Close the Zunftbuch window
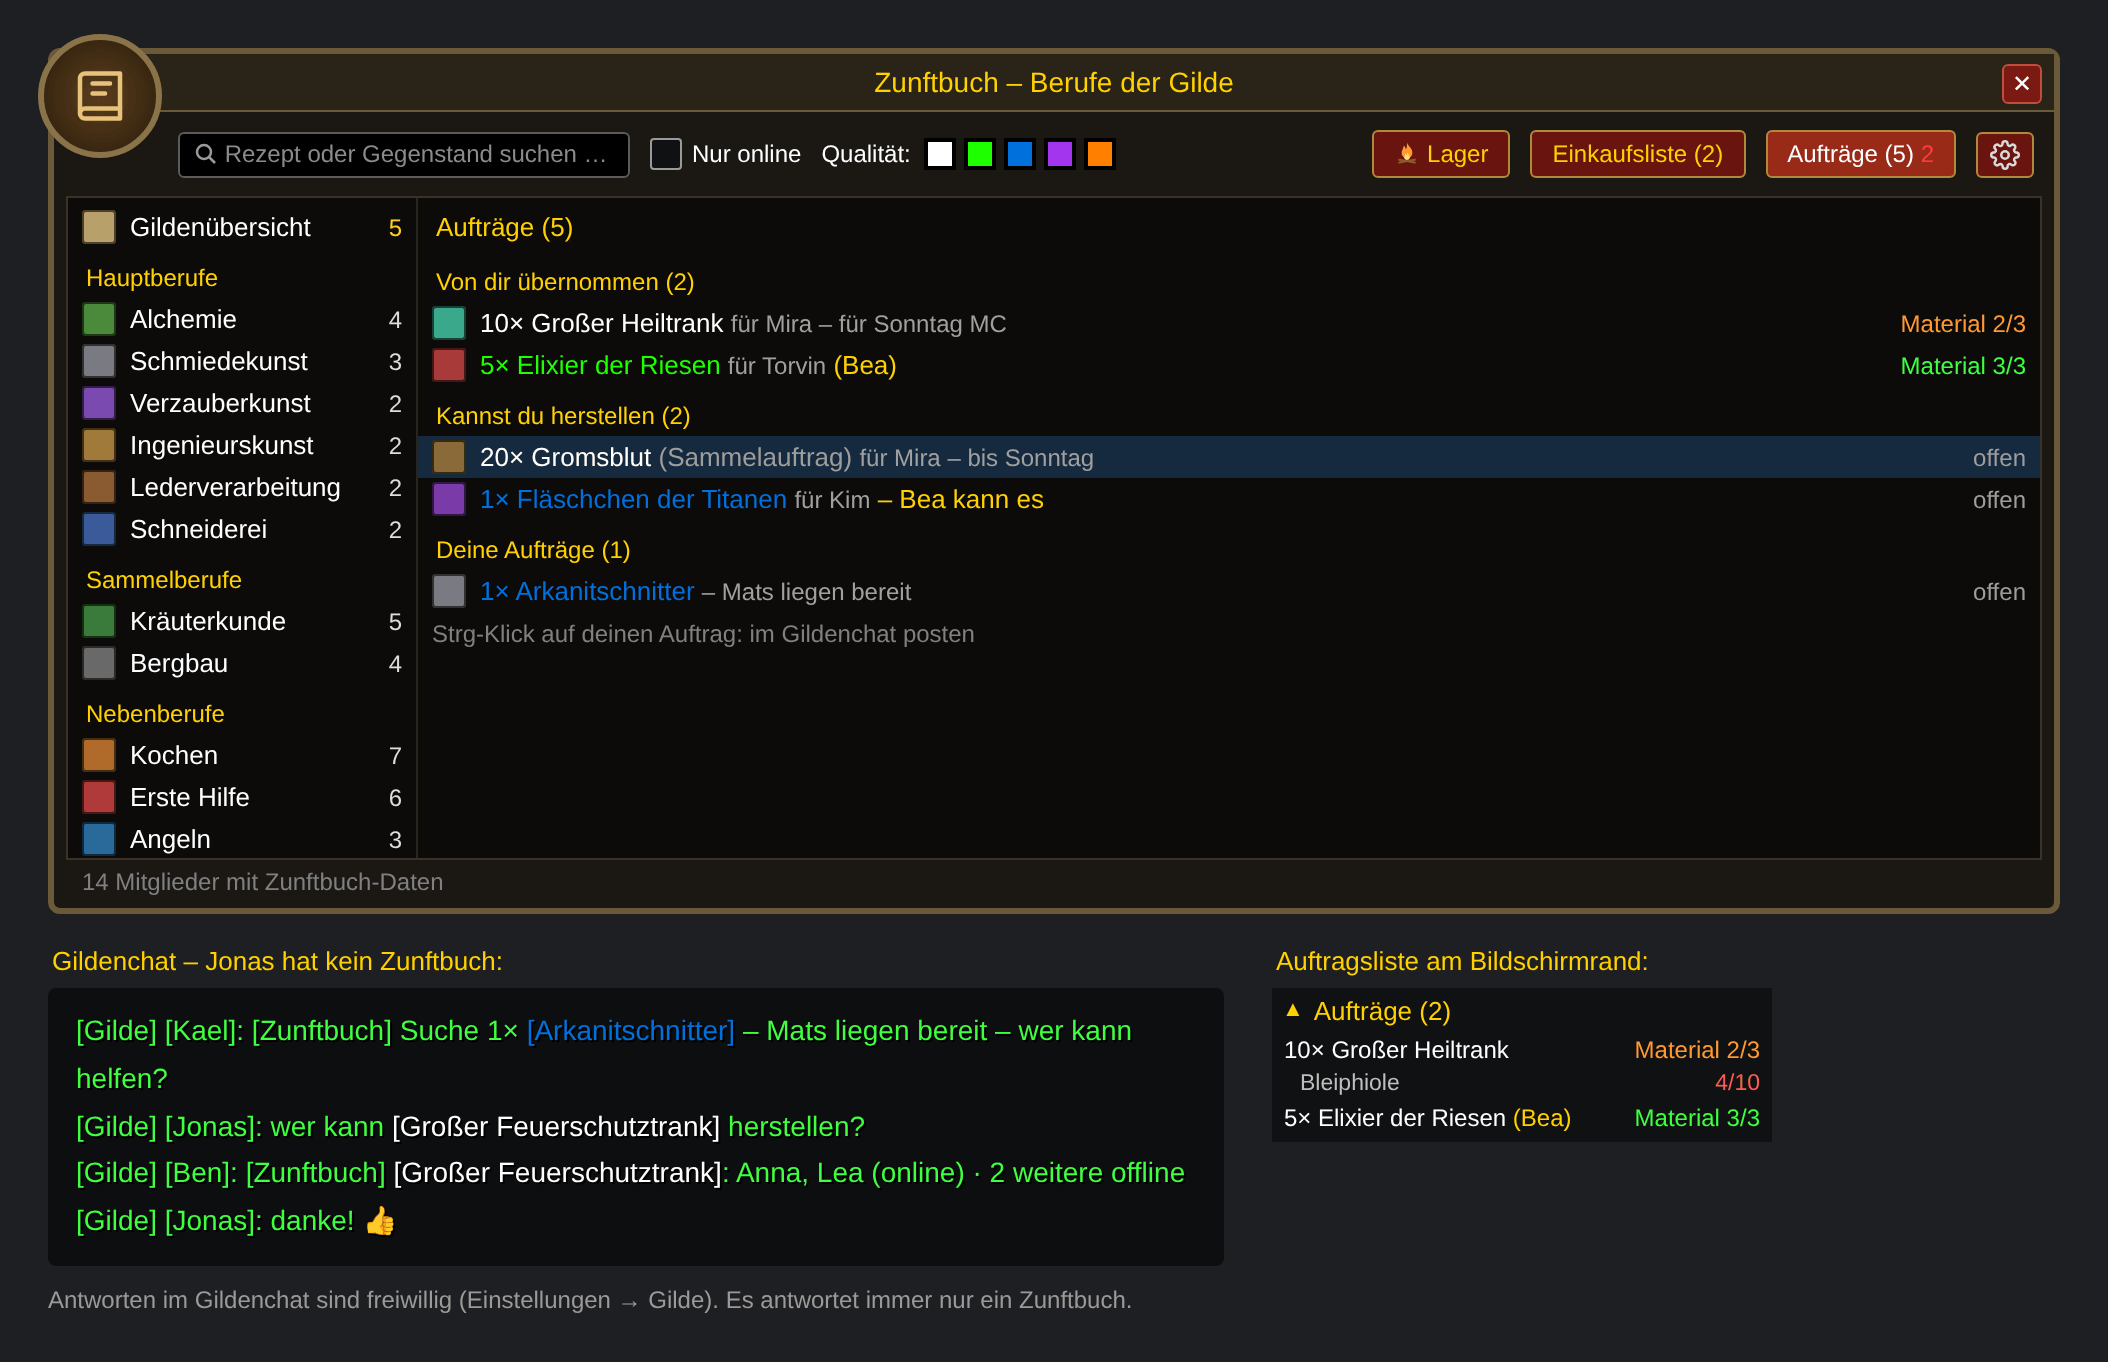This screenshot has height=1362, width=2108. (x=2022, y=84)
